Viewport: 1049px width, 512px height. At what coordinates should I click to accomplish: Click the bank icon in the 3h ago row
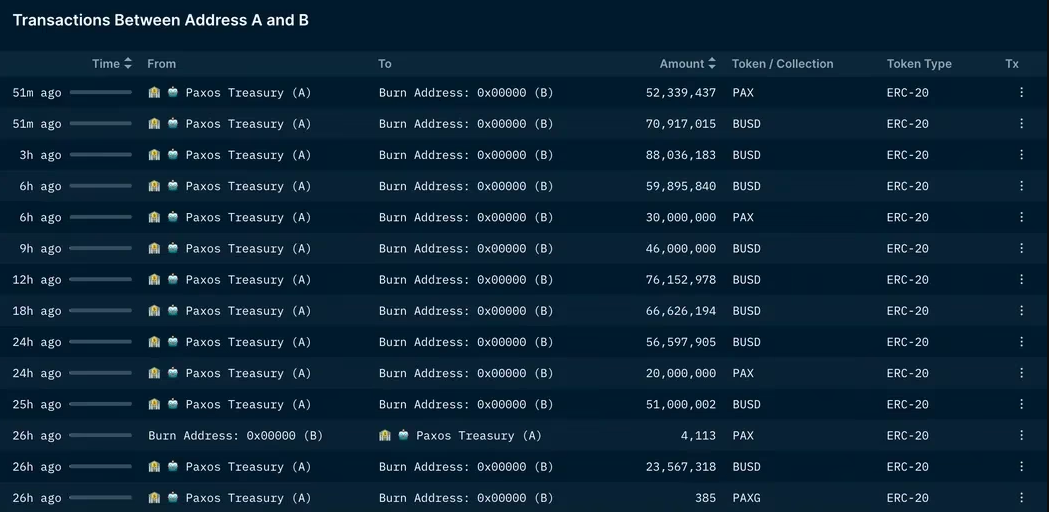[154, 155]
